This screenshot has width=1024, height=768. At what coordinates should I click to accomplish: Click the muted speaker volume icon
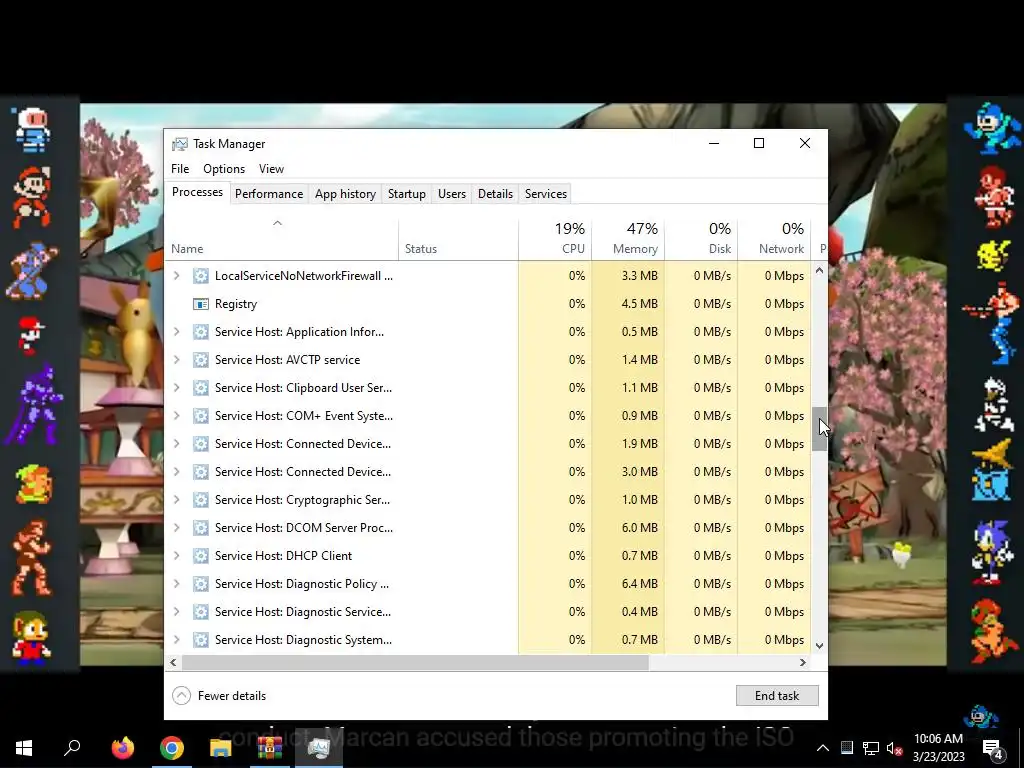895,749
